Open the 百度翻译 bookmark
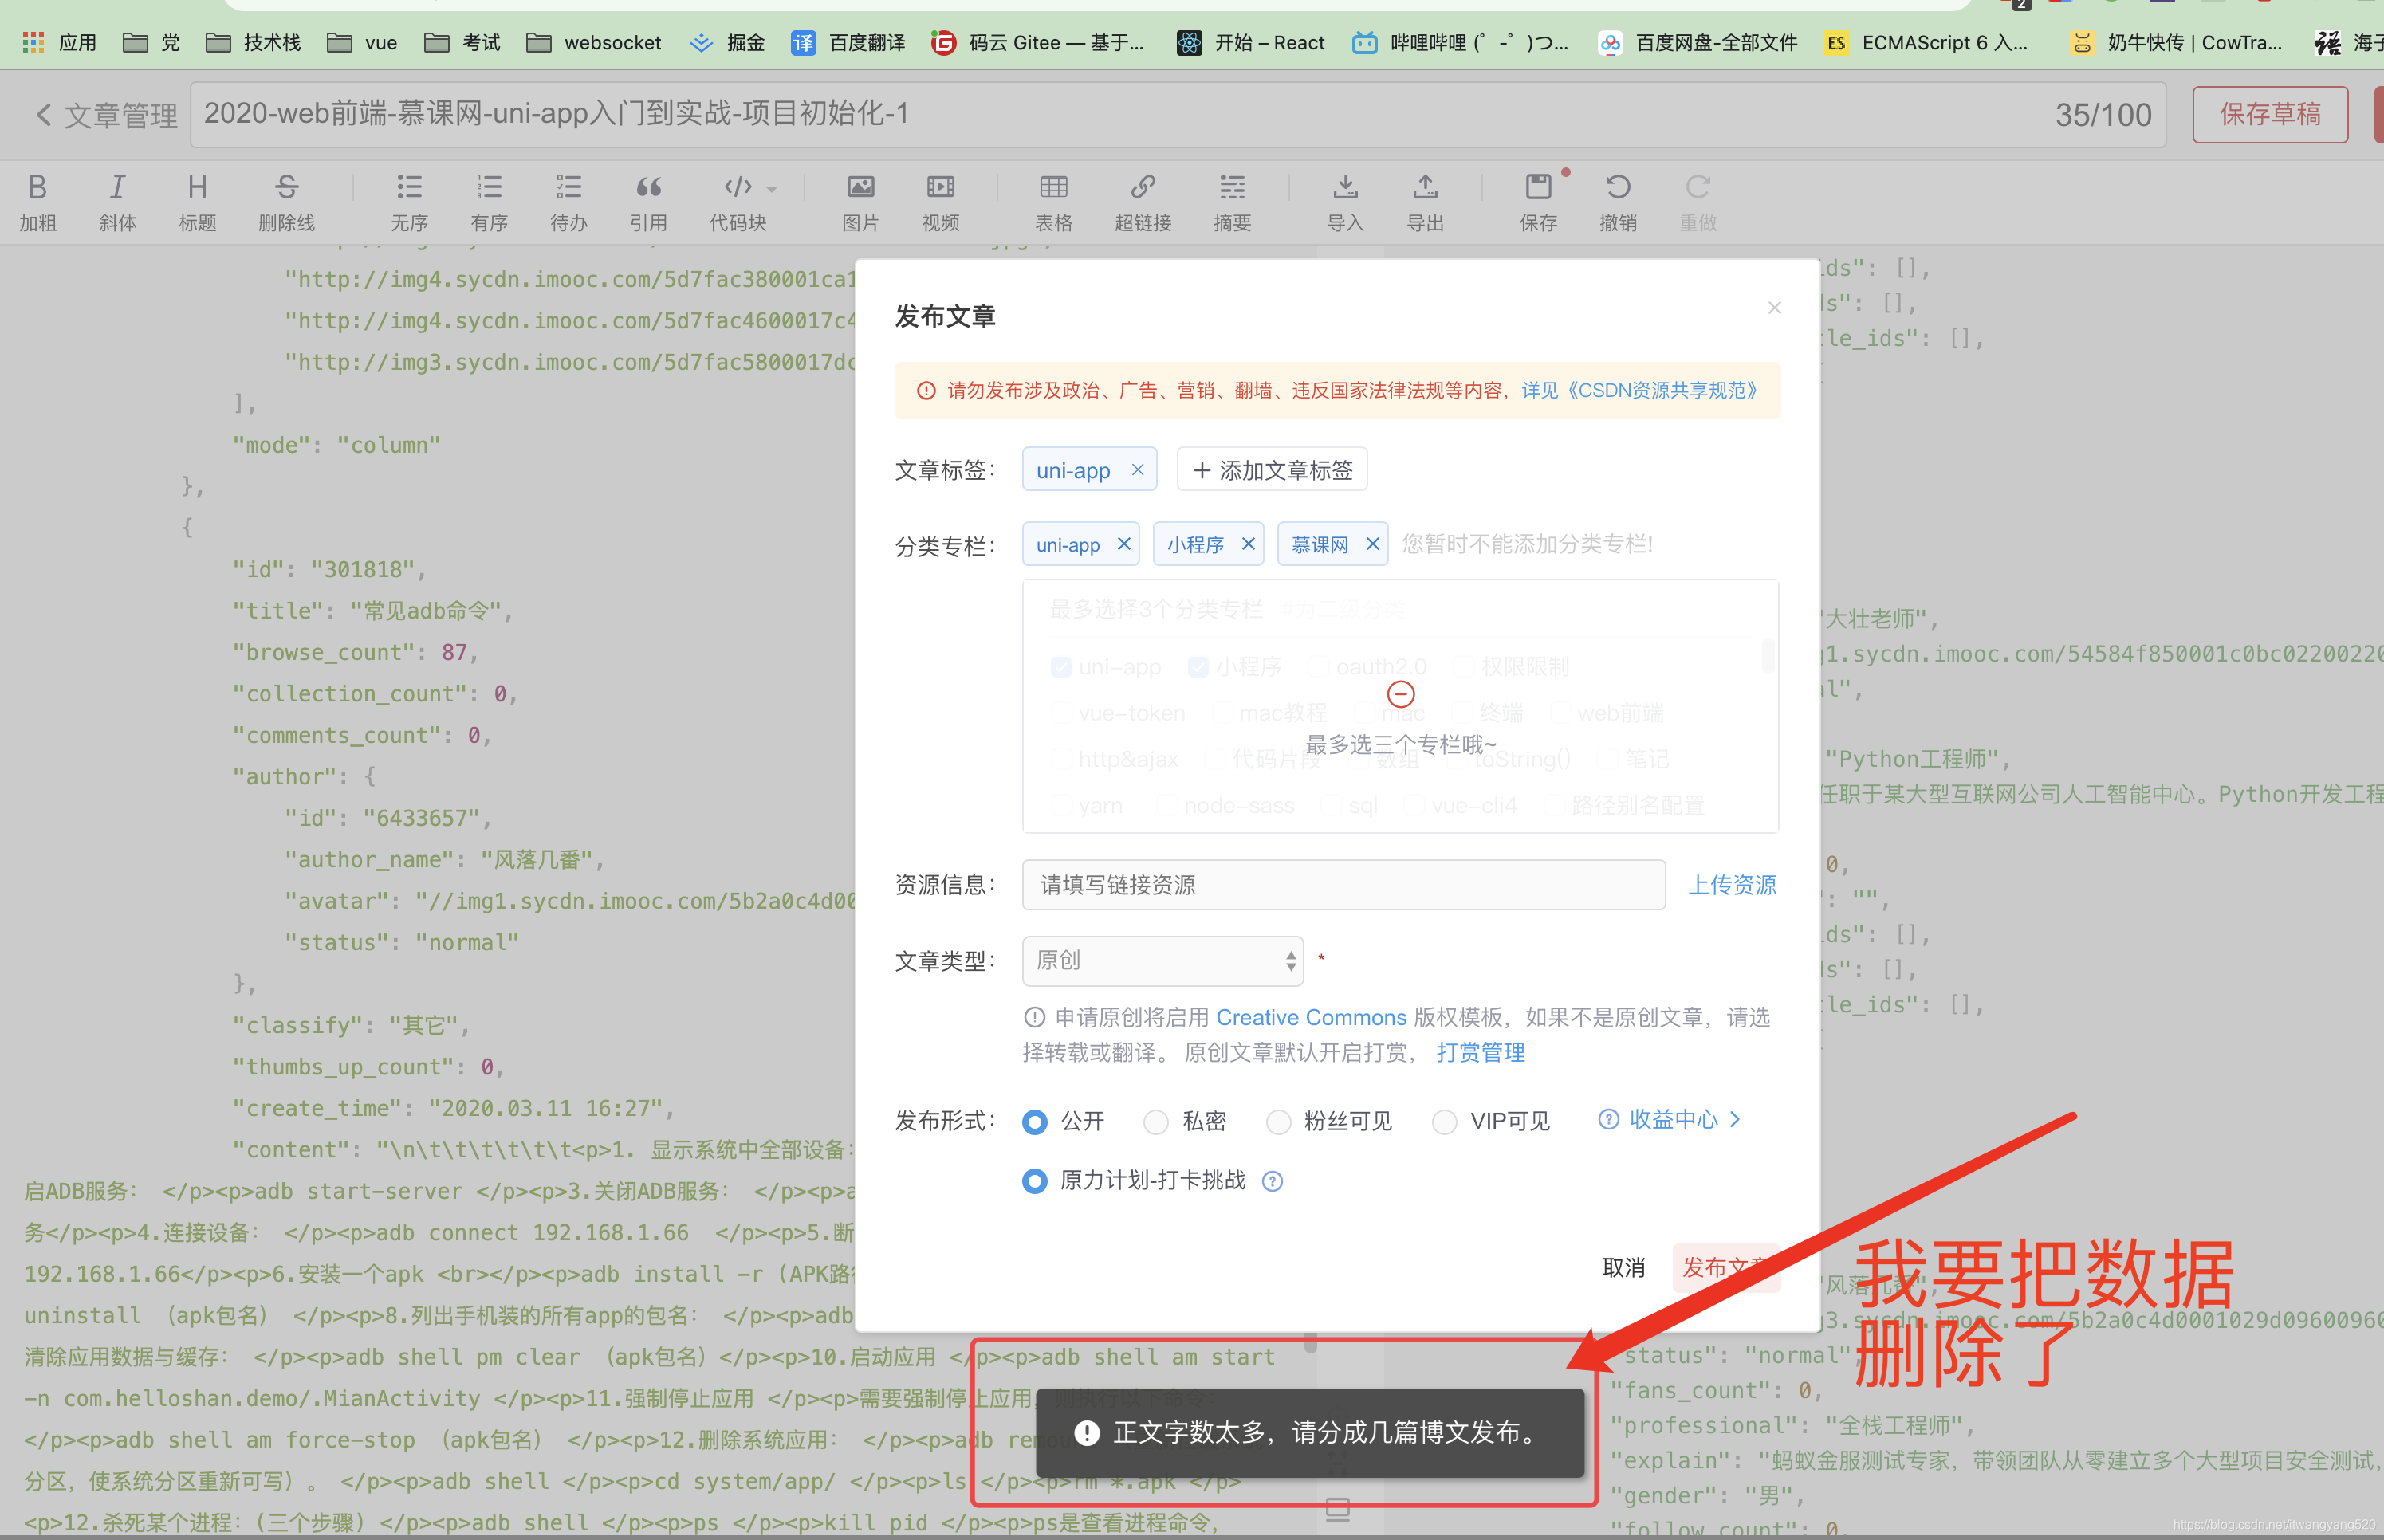 coord(848,42)
